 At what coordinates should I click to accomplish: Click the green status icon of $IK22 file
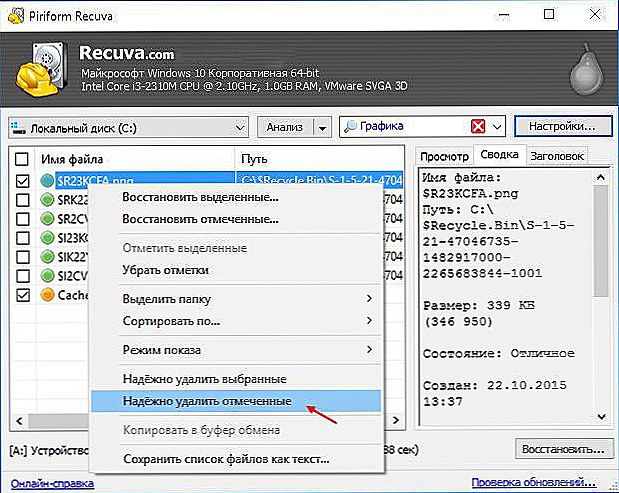47,257
